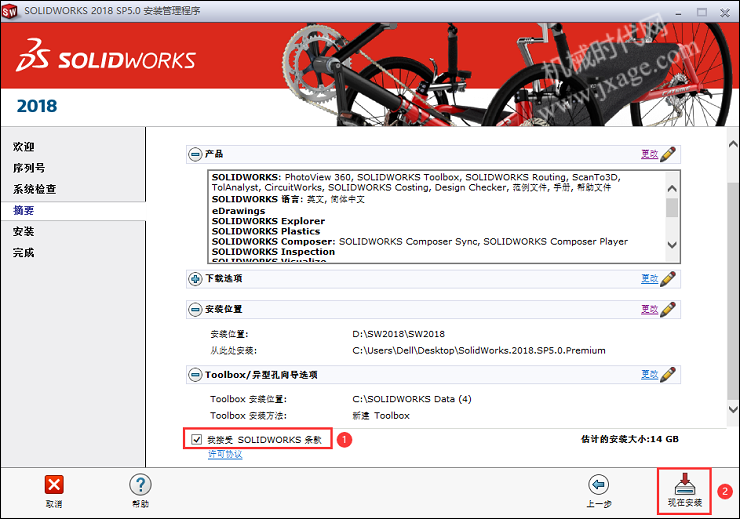The height and width of the screenshot is (519, 740).
Task: Go back with the previous step arrow
Action: [598, 485]
